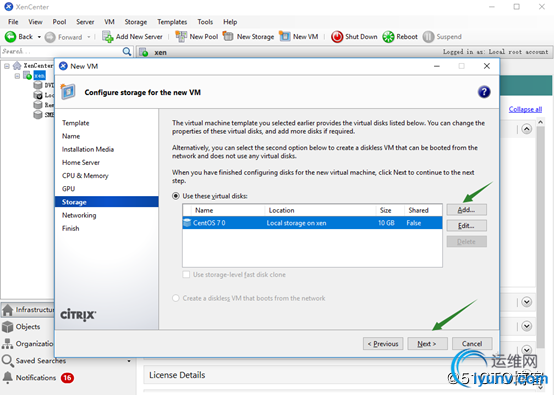Click the Name column header
This screenshot has width=554, height=395.
pyautogui.click(x=229, y=210)
